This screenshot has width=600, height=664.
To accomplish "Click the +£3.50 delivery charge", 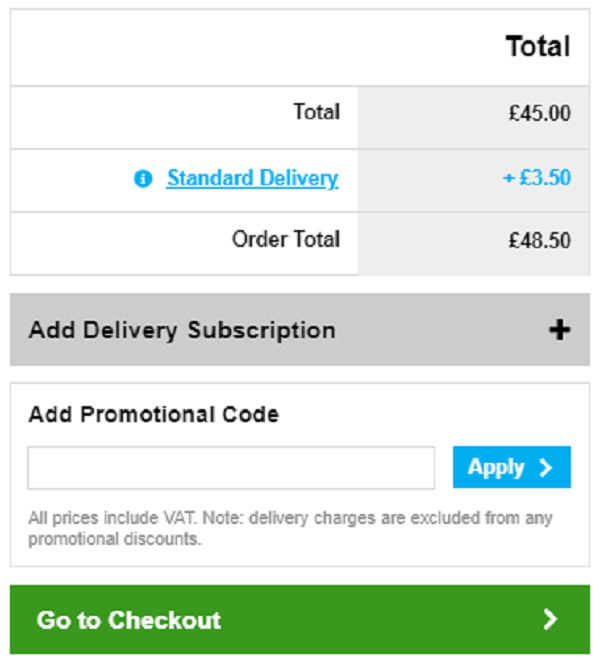I will (x=536, y=177).
